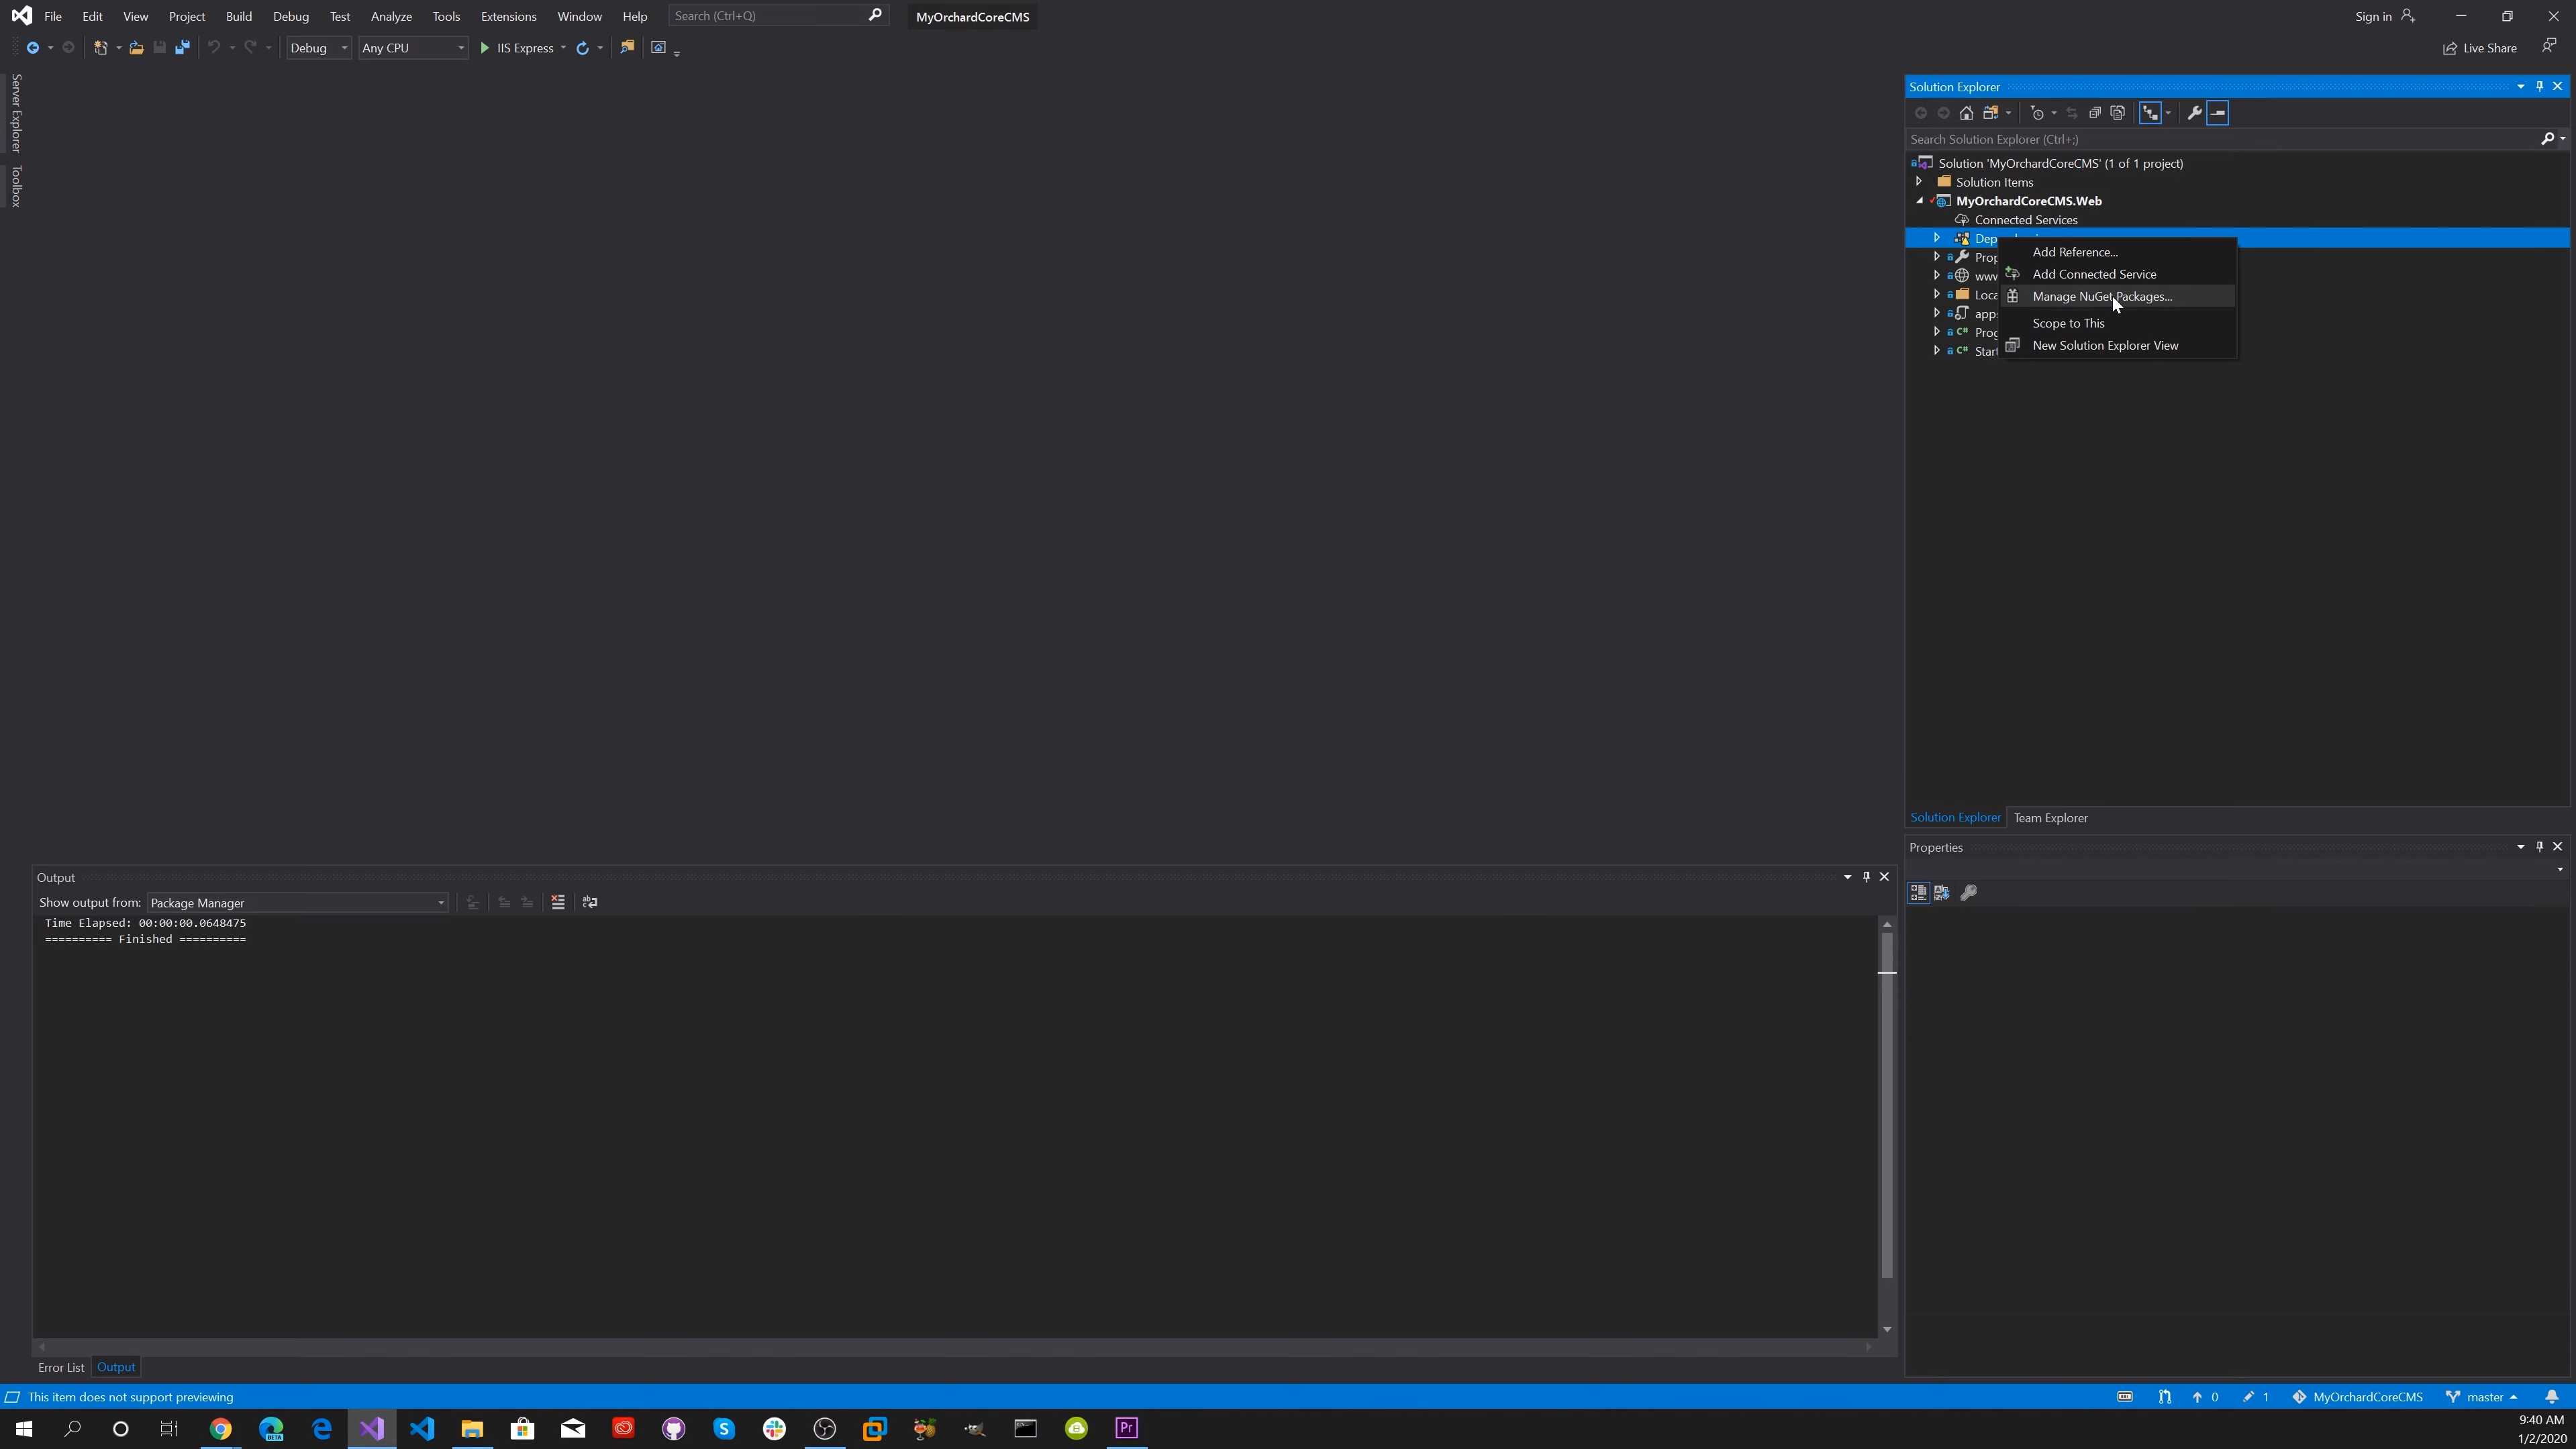Screen dimensions: 2576x1449
Task: Toggle auto hide pin on Properties panel
Action: [2539, 847]
